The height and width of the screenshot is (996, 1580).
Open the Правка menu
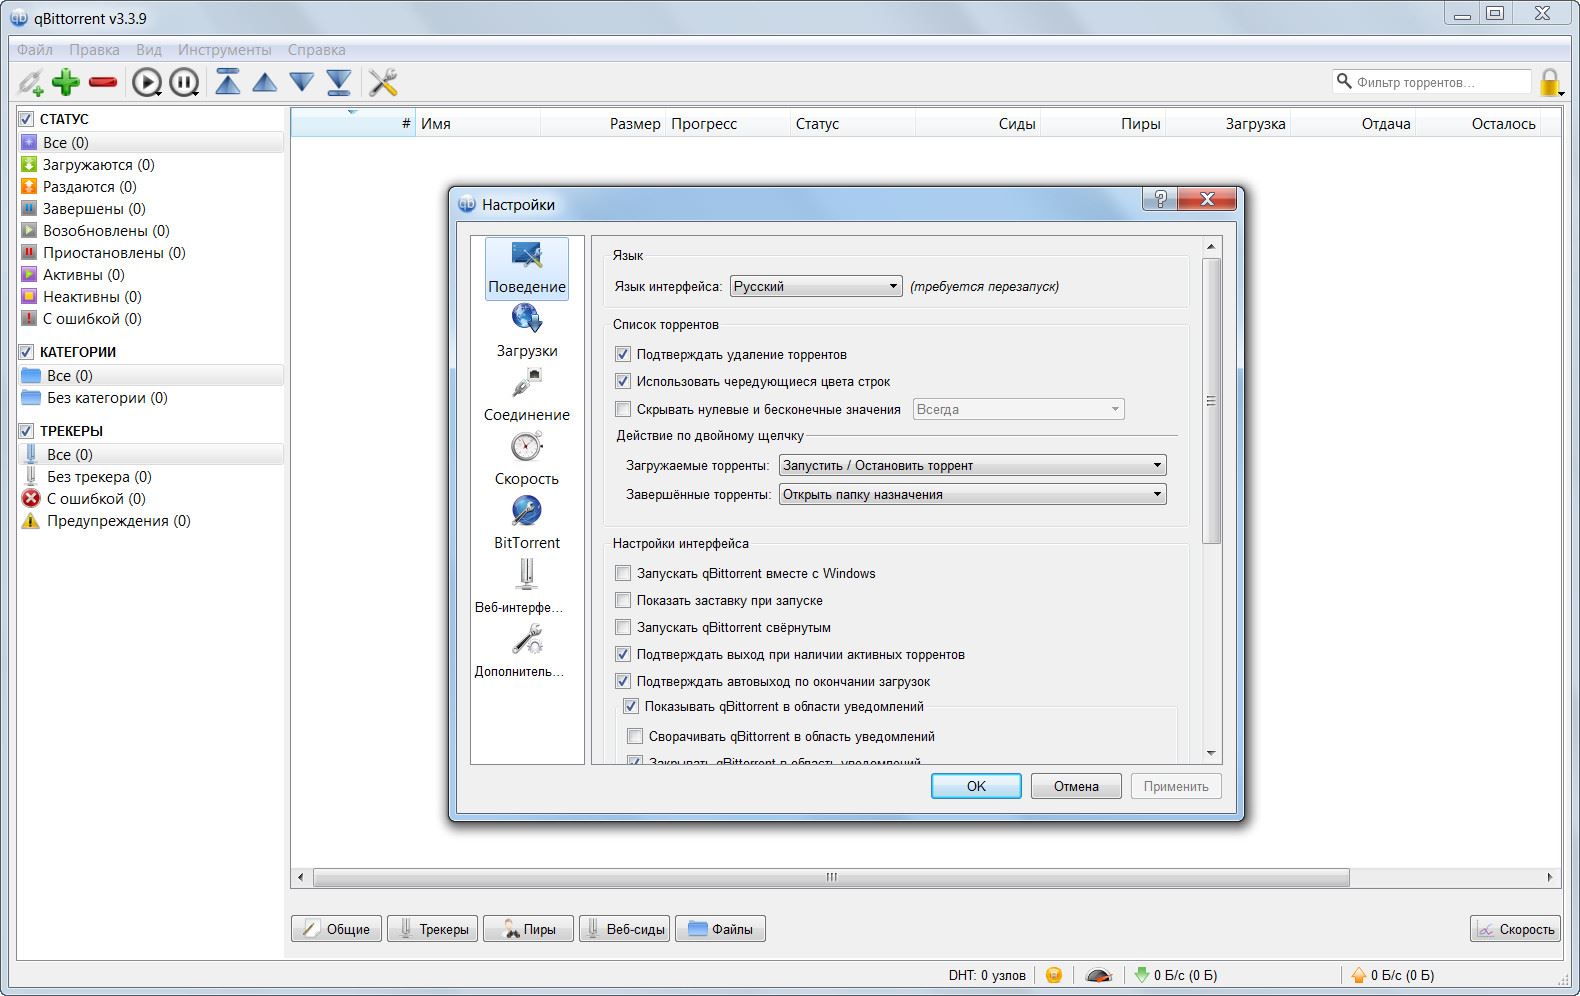[94, 49]
